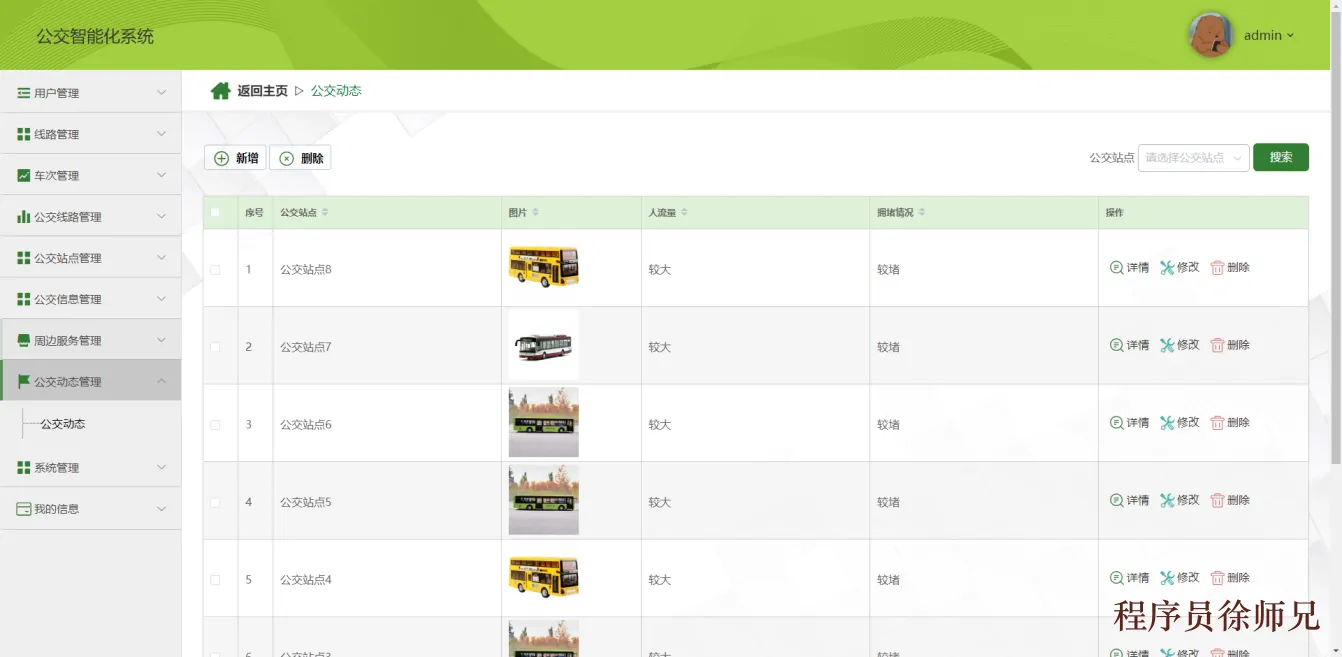Edit 公交站点6 row with 修改

click(x=1180, y=423)
